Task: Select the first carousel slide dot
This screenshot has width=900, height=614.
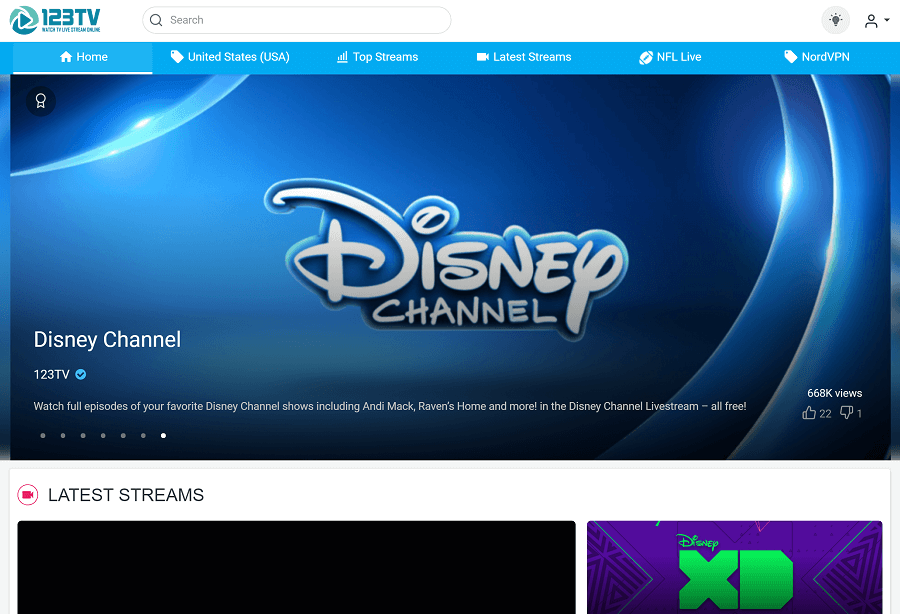Action: [x=43, y=436]
